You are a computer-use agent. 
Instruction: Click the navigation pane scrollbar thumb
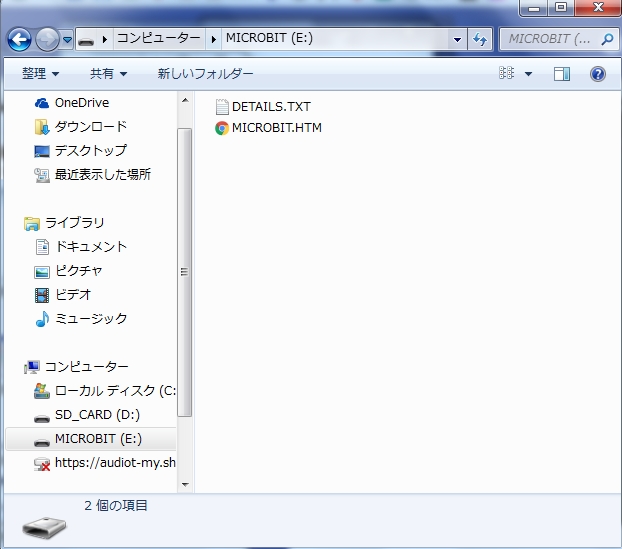point(184,272)
